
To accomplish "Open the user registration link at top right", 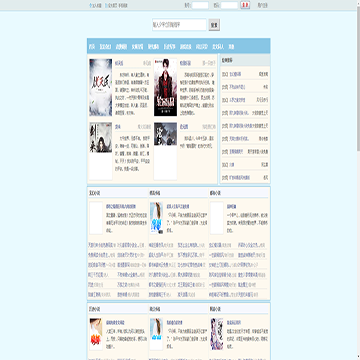I will tap(263, 6).
